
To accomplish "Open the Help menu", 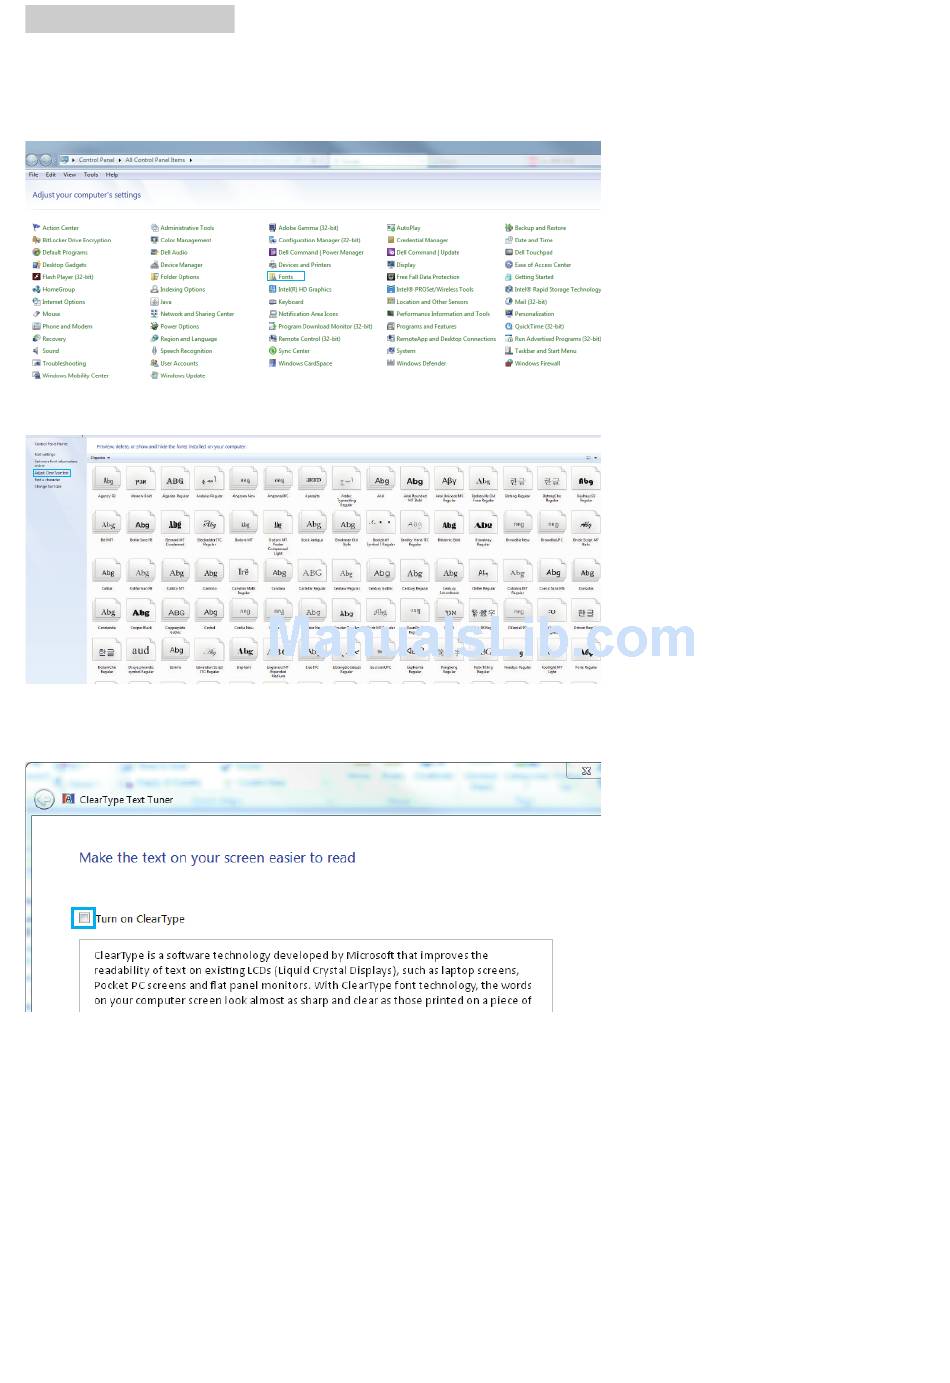I will tap(112, 175).
